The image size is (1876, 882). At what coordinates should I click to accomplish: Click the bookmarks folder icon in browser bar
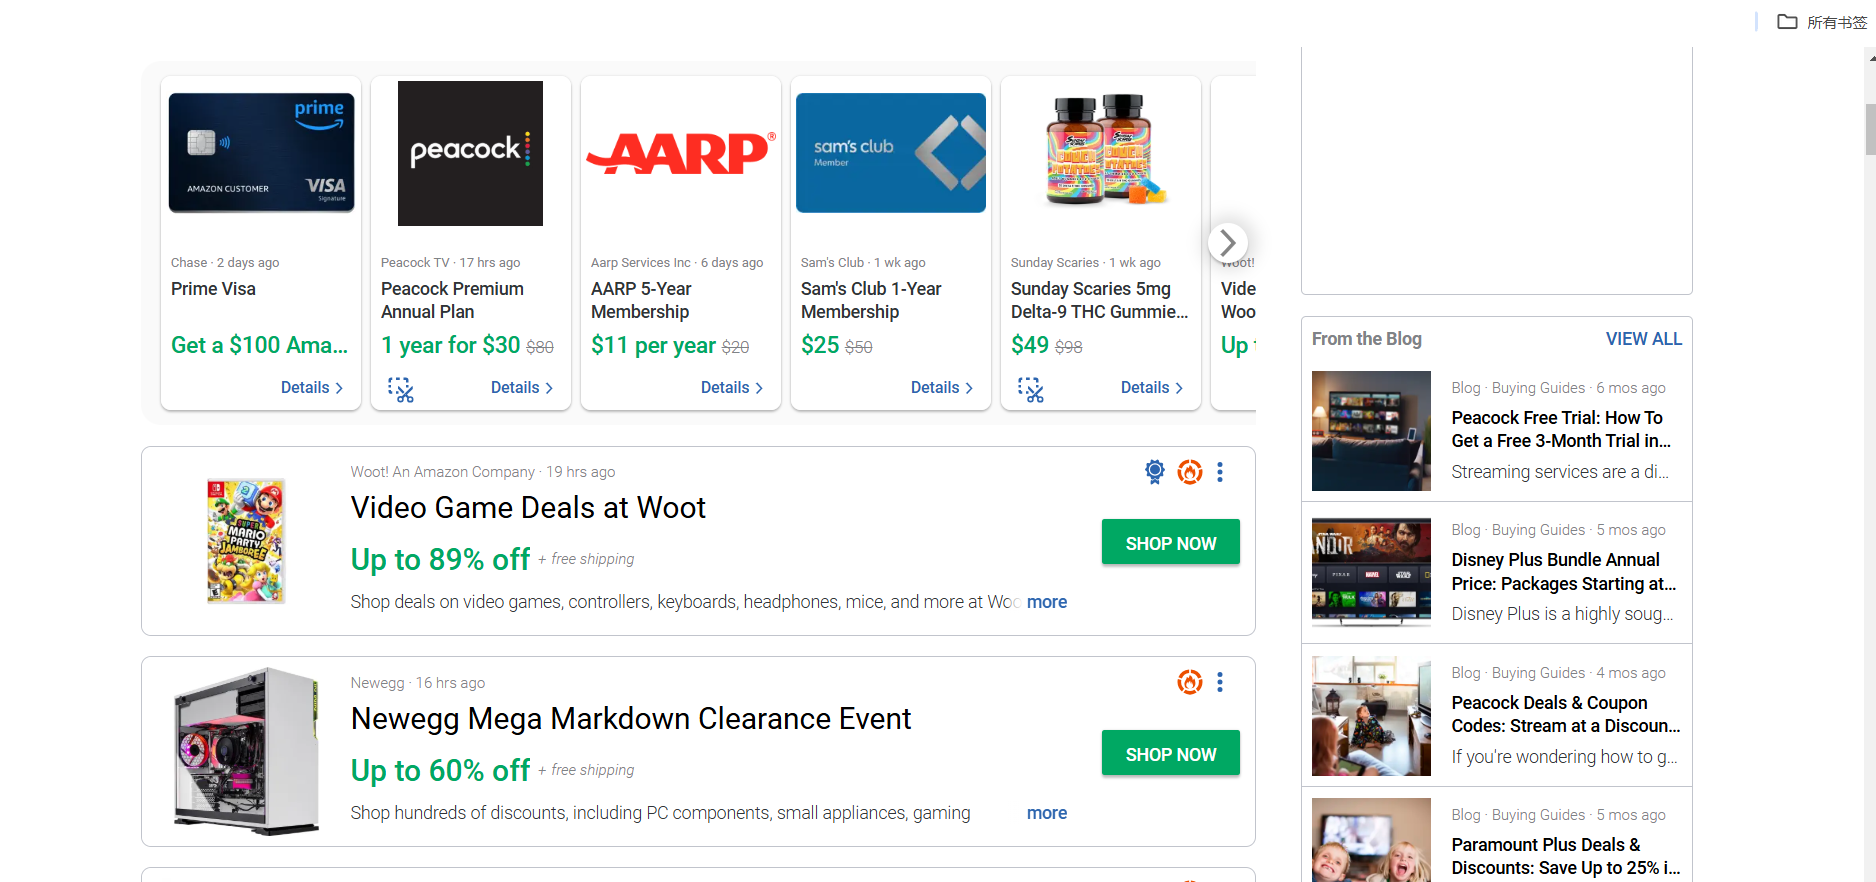pyautogui.click(x=1787, y=22)
